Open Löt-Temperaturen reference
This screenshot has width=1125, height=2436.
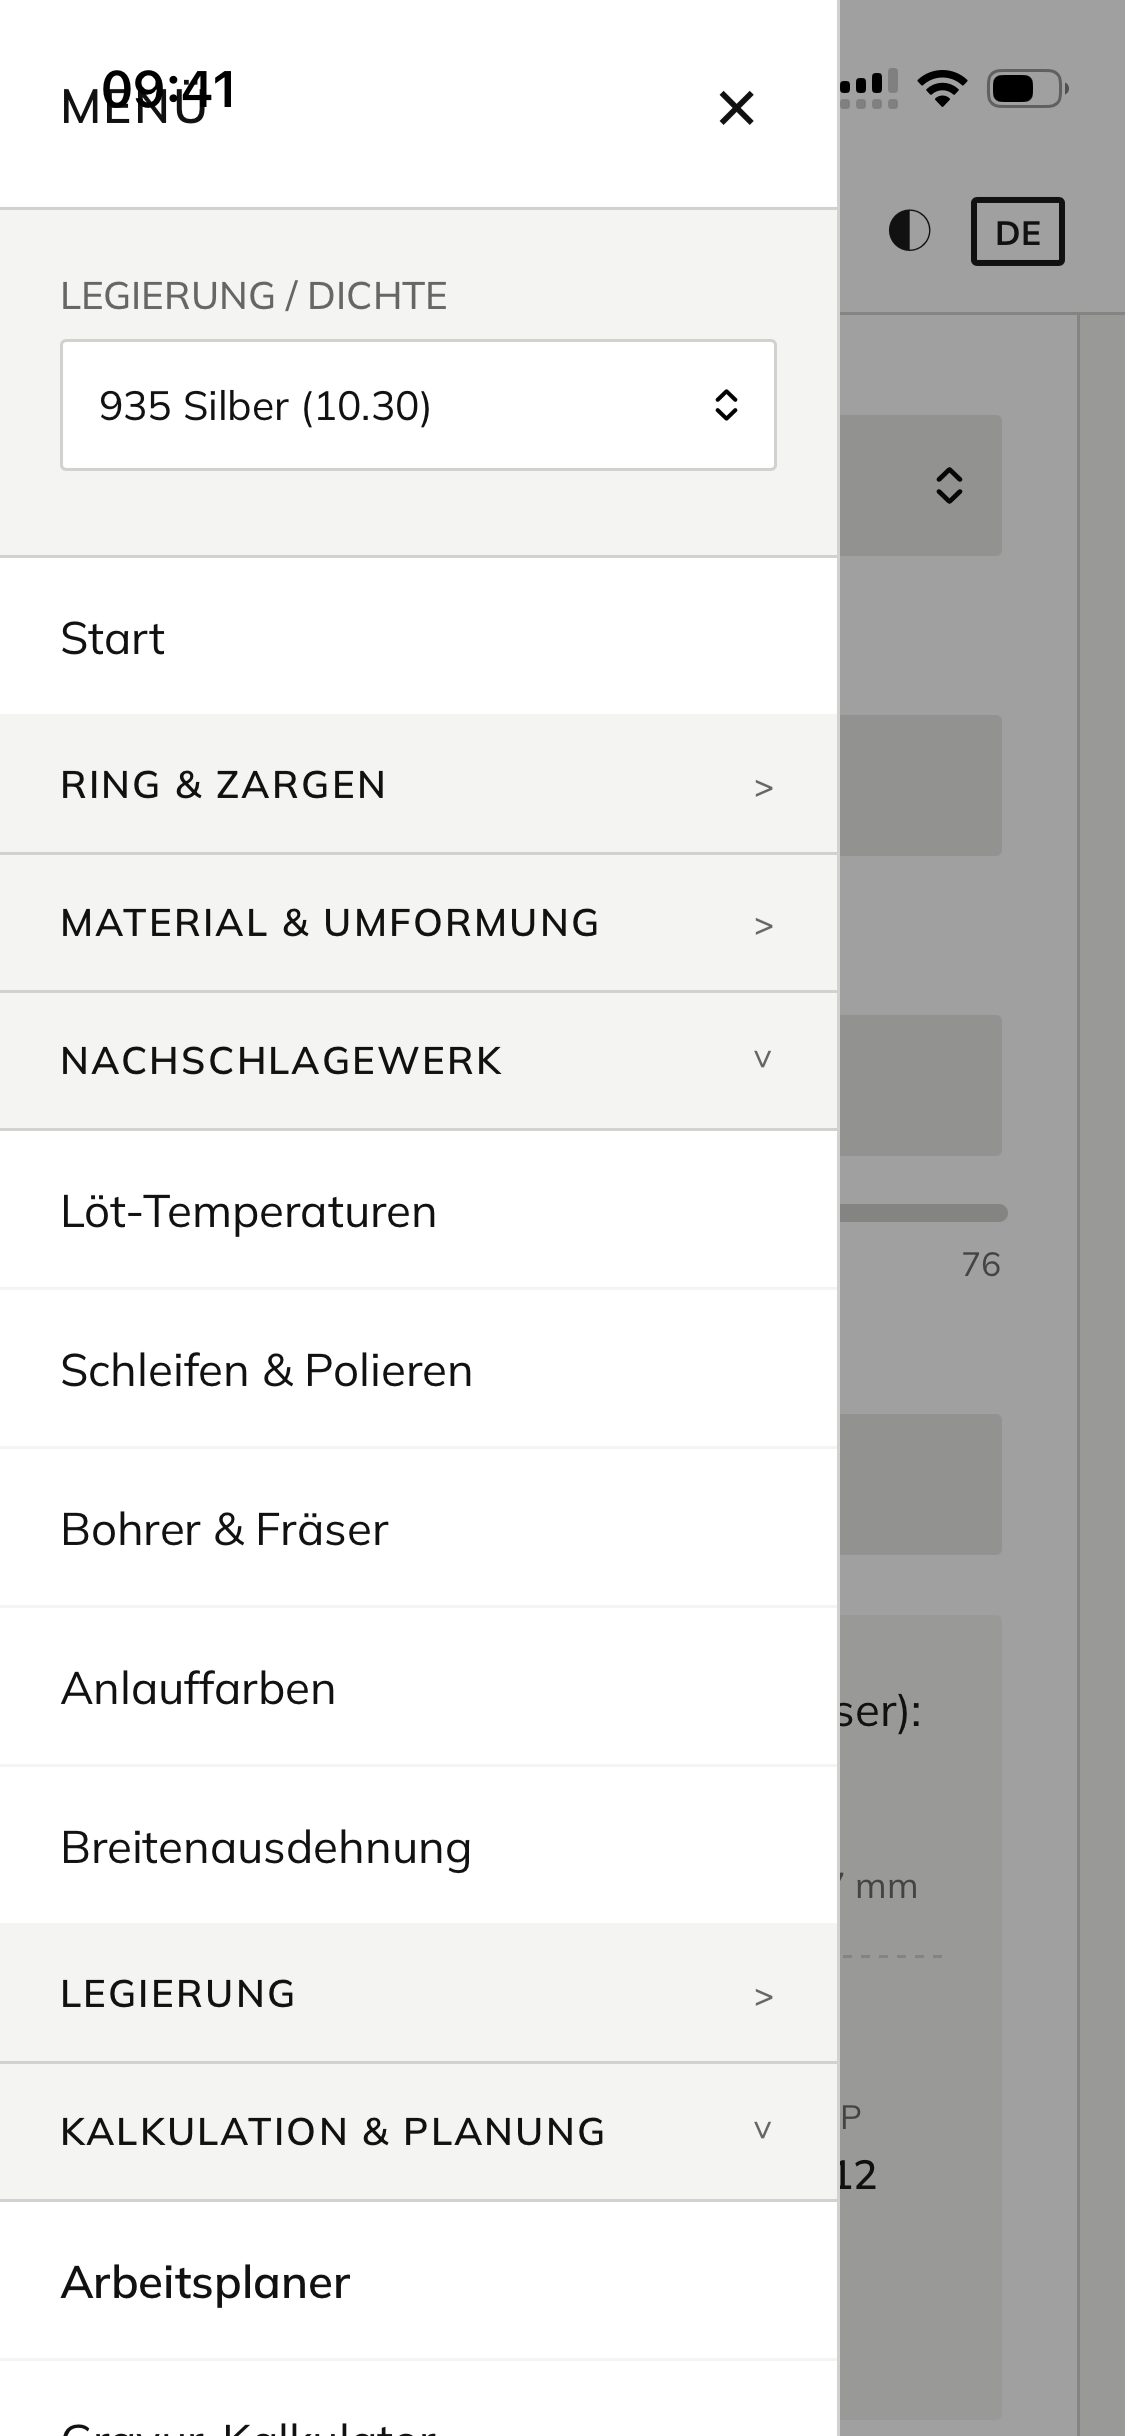(249, 1211)
